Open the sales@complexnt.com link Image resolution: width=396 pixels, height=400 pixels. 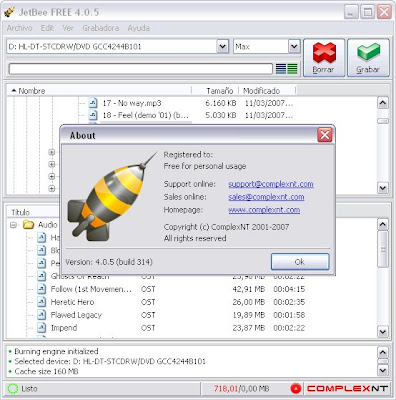(x=266, y=197)
